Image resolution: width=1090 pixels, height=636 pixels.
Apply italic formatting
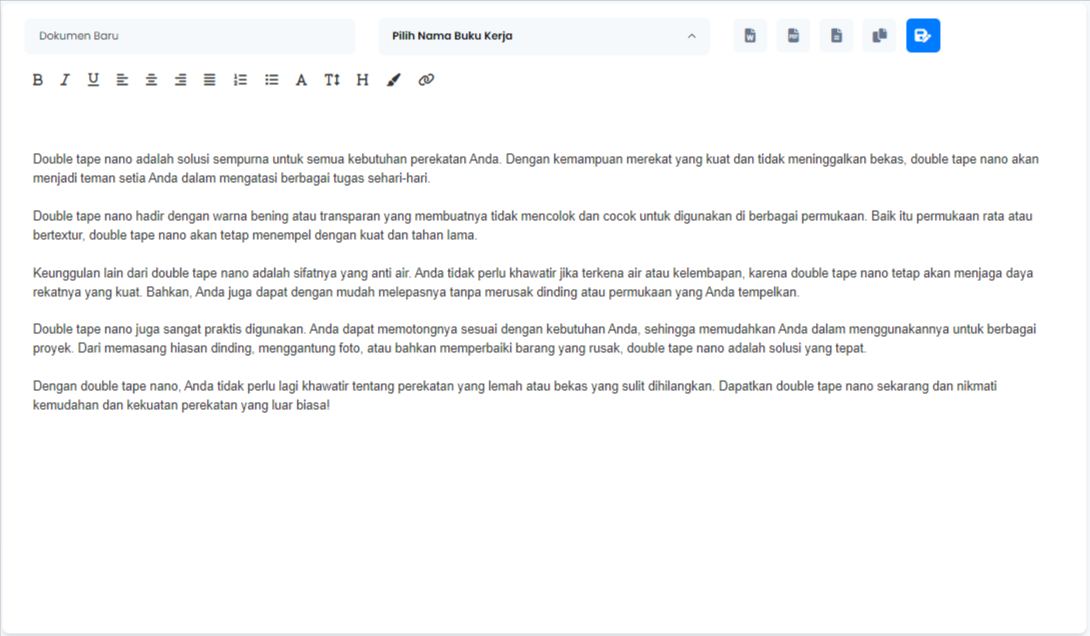tap(65, 80)
